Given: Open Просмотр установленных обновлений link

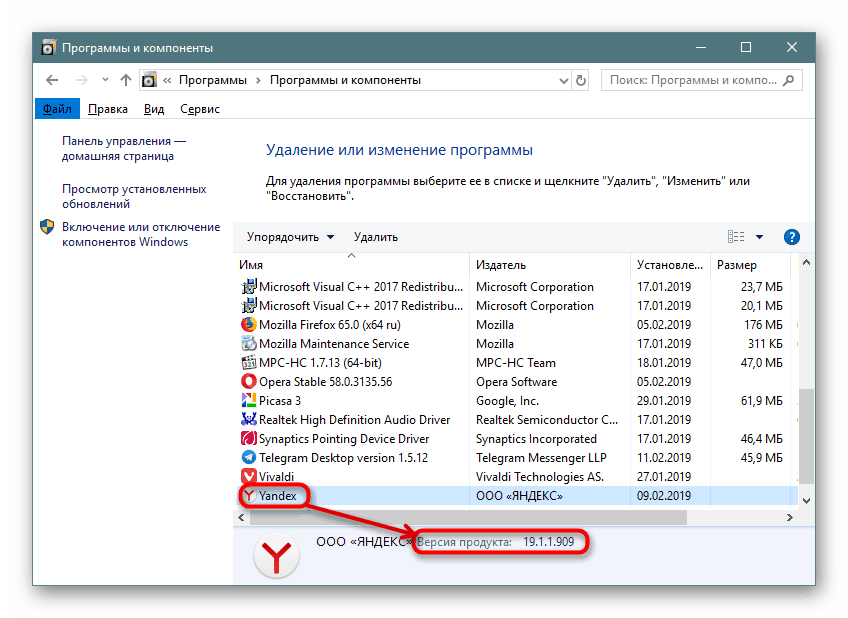Looking at the screenshot, I should click(134, 196).
